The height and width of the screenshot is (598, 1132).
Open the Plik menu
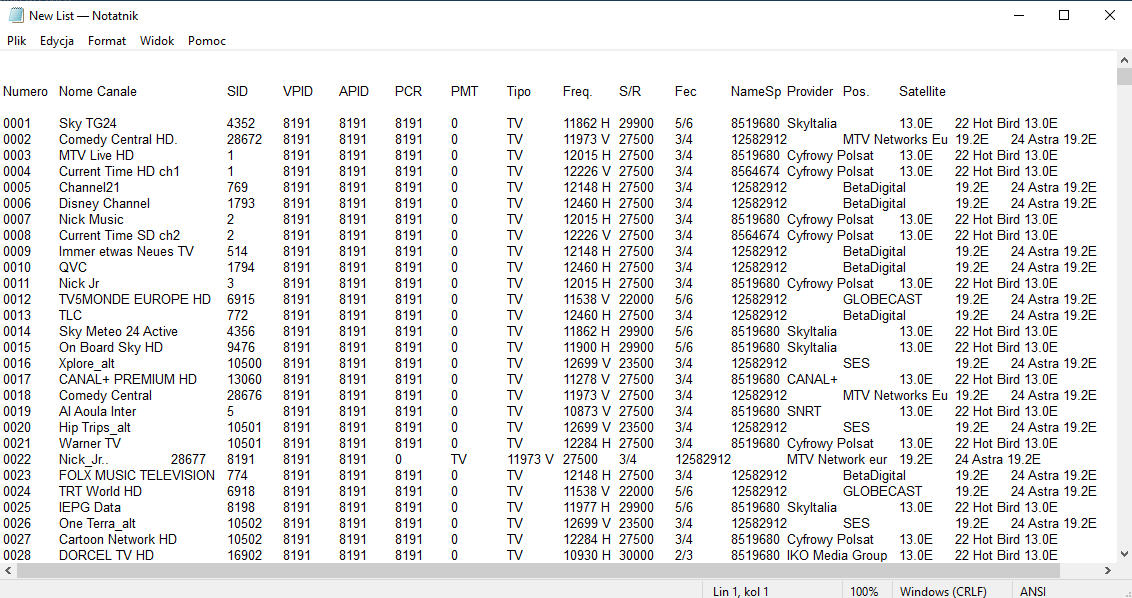[x=17, y=40]
